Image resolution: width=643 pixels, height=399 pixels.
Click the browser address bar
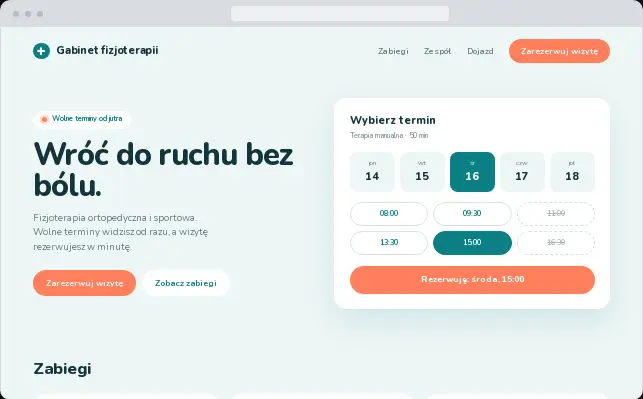click(x=340, y=14)
